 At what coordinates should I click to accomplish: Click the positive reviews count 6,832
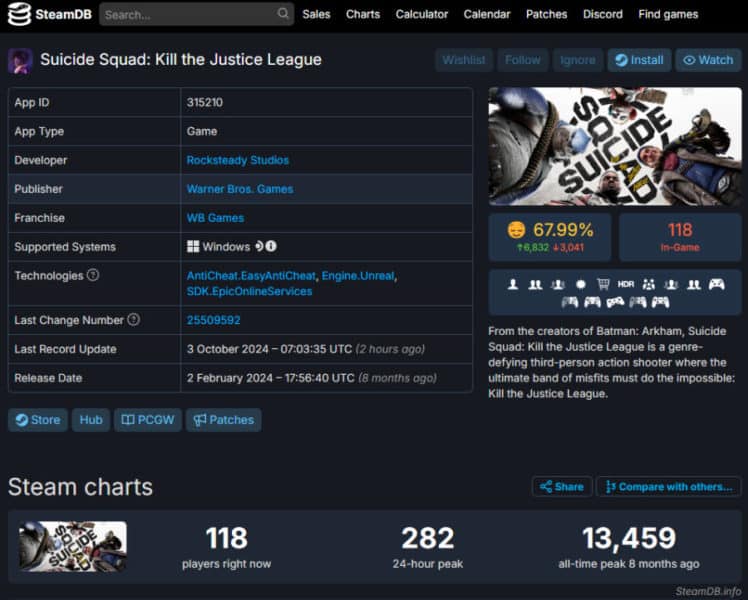(x=533, y=248)
